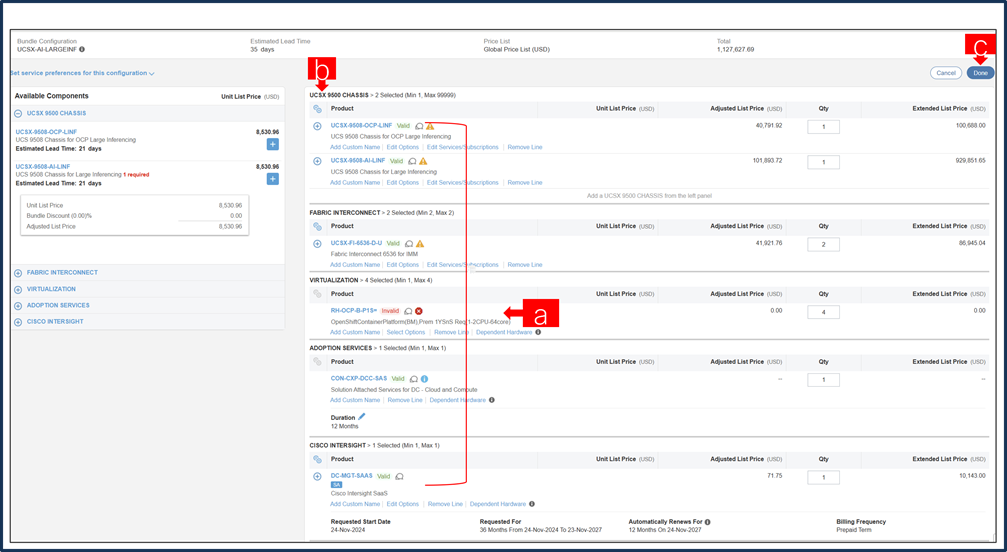Expand FABRIC INTERCONNECT in Available Components
Viewport: 1007px width, 552px height.
[x=18, y=273]
